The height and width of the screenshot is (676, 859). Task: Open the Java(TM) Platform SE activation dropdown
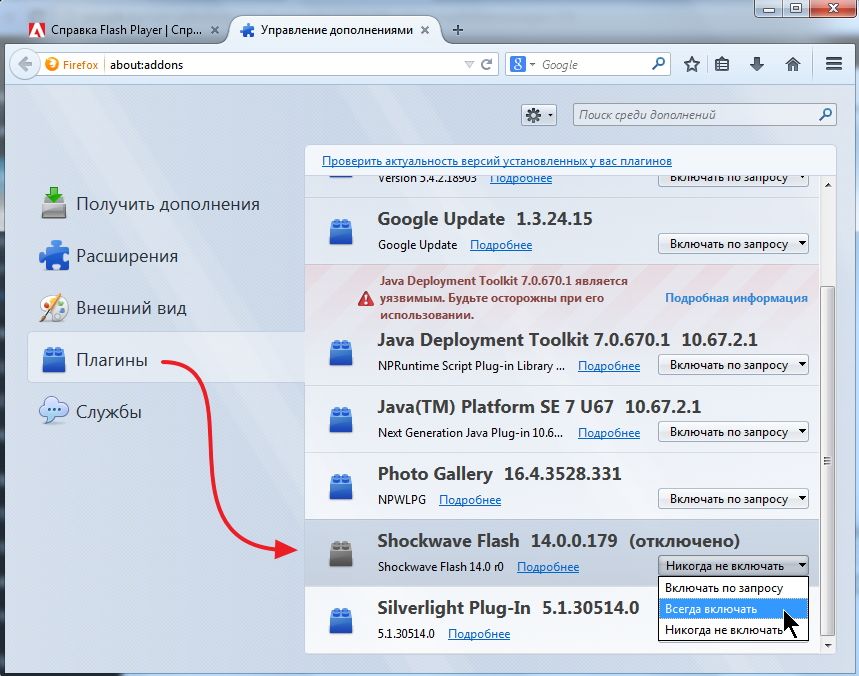(733, 432)
